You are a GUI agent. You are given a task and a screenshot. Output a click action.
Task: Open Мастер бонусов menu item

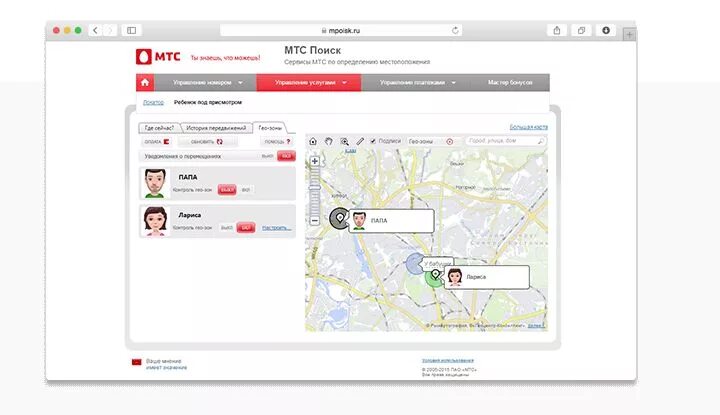[x=510, y=83]
